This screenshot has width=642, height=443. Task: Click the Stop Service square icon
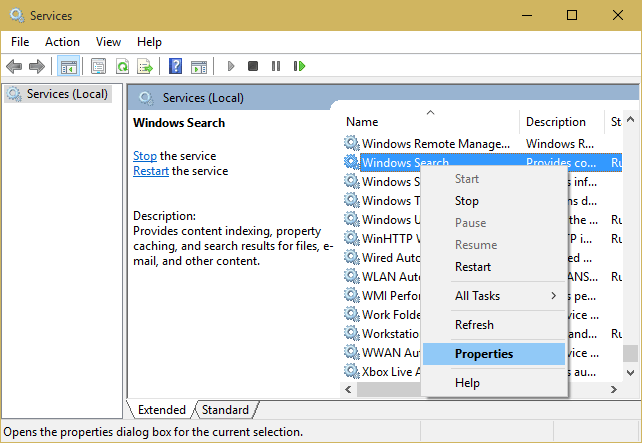253,66
